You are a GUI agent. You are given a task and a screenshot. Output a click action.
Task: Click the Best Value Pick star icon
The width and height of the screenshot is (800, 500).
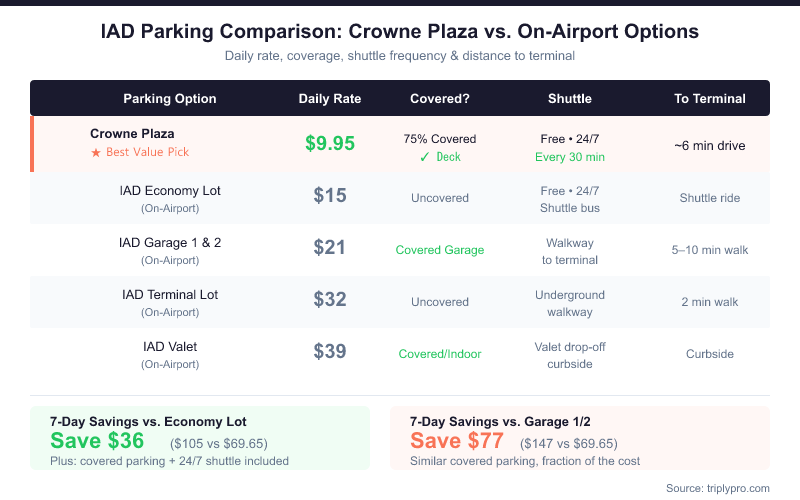(96, 152)
